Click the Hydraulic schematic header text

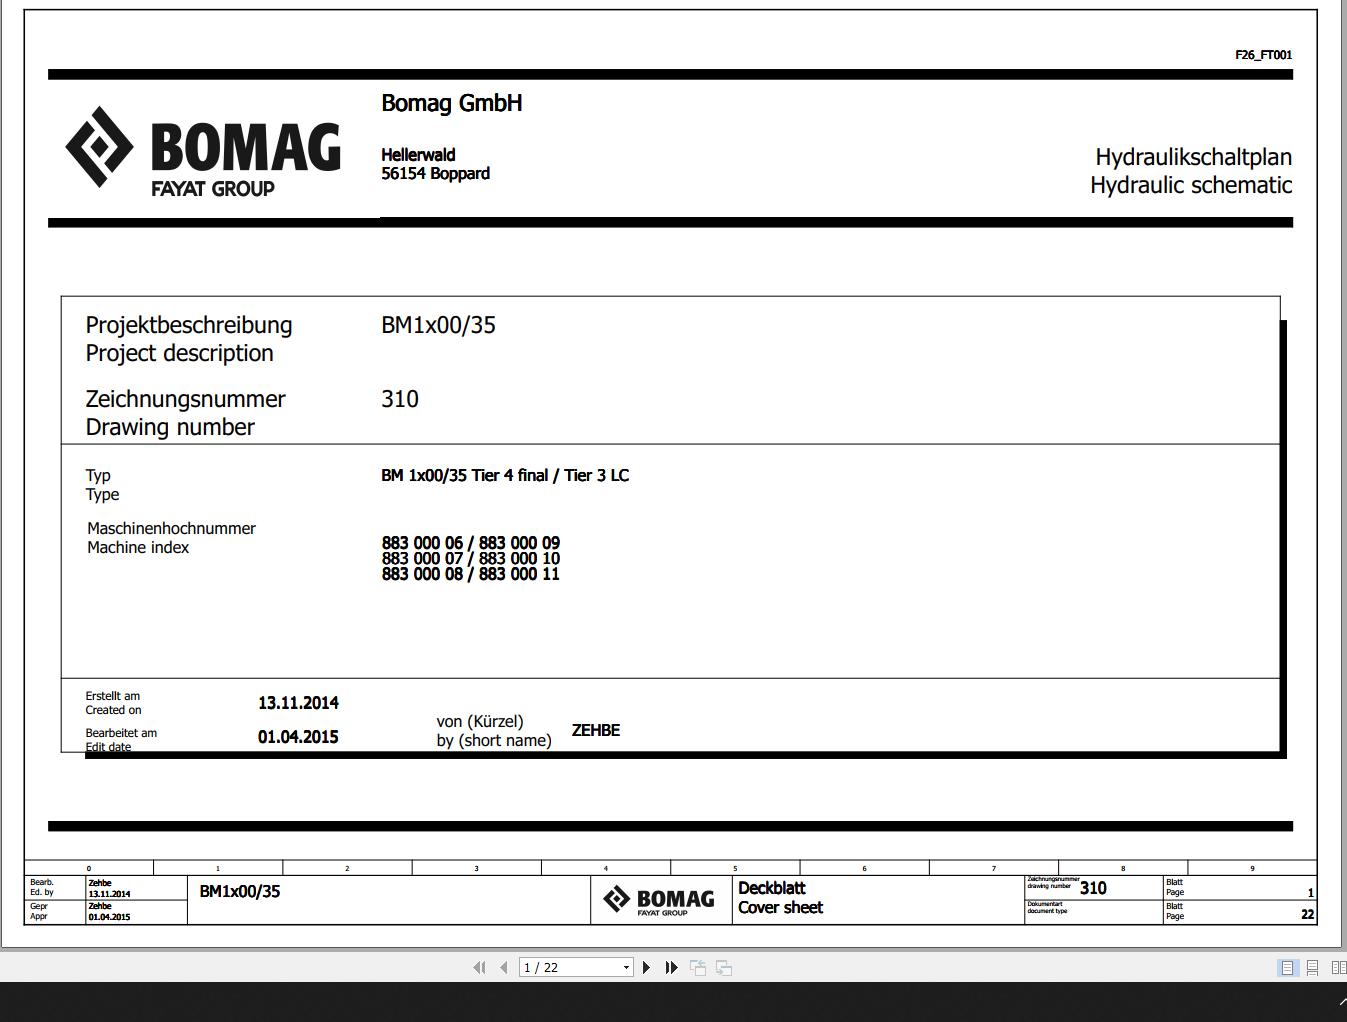[1191, 185]
